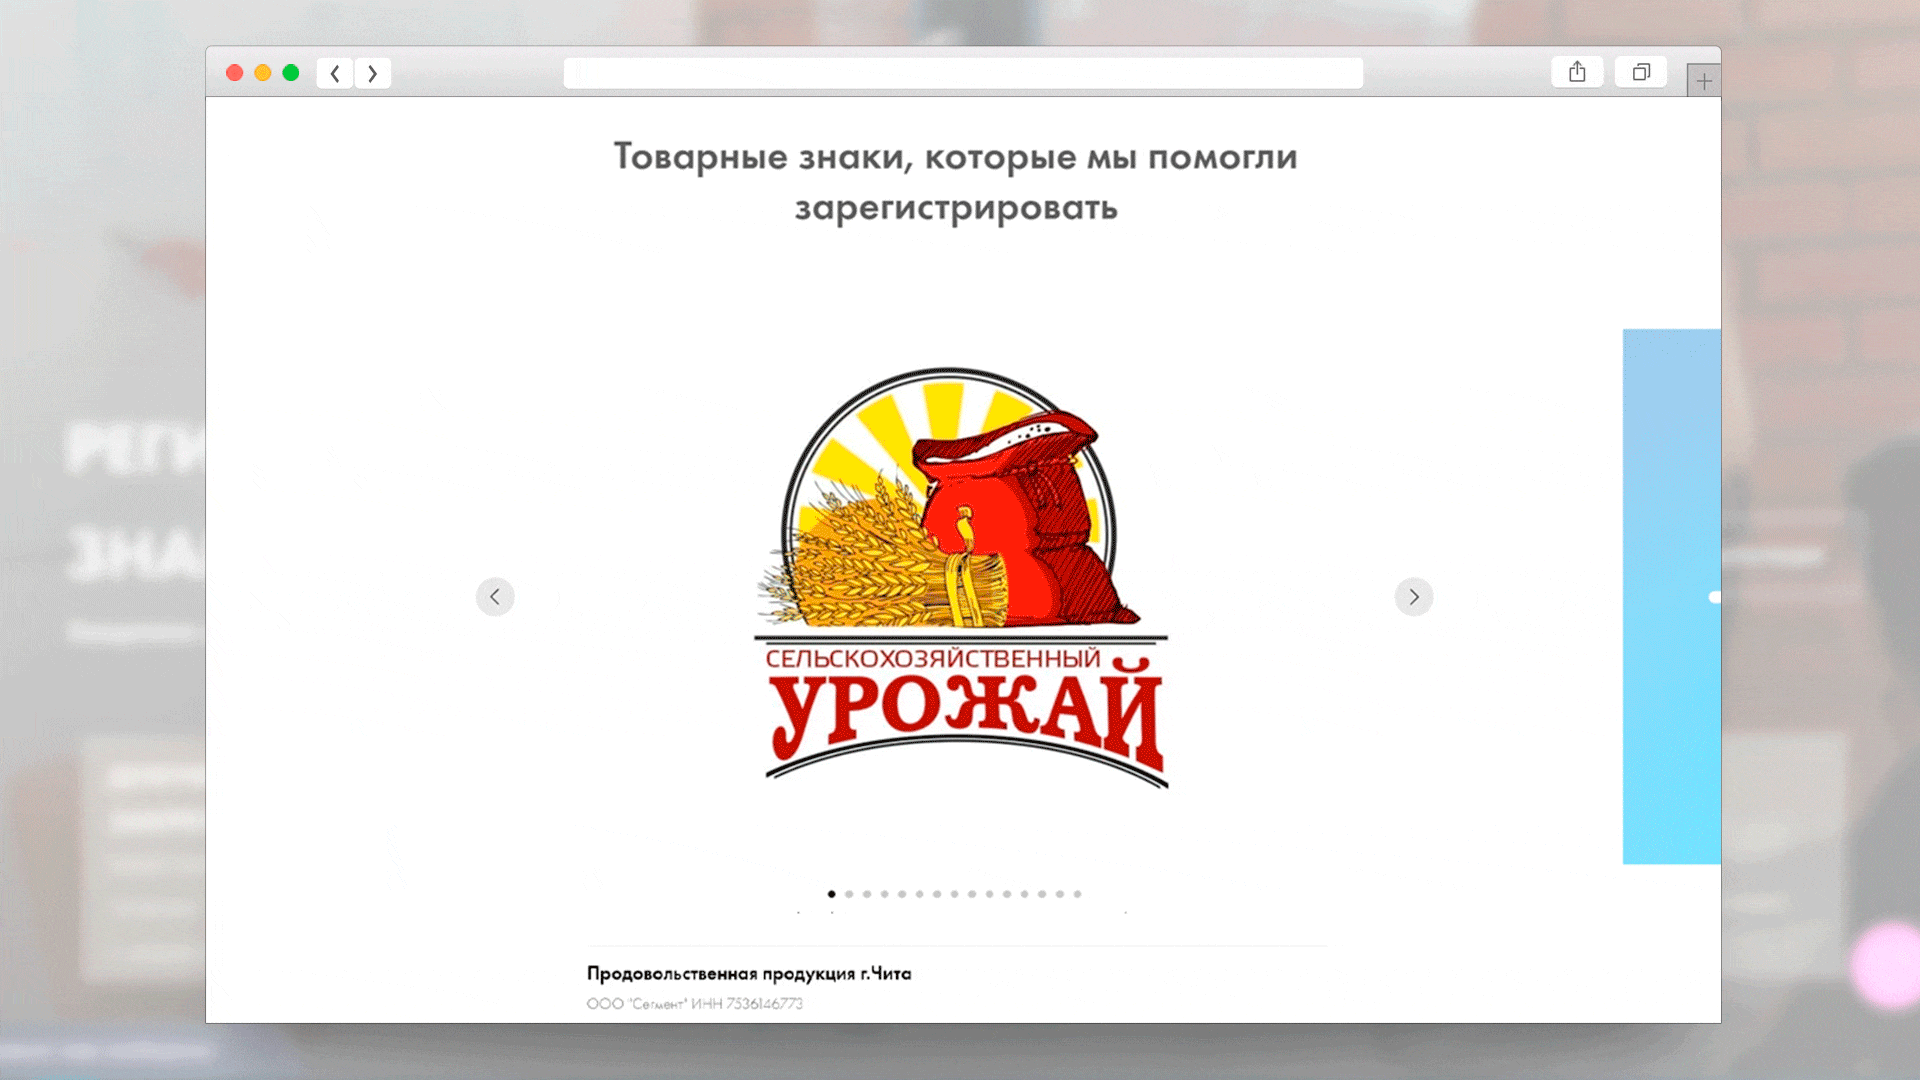Maximize the browser window with green button
The image size is (1920, 1080).
[x=291, y=73]
